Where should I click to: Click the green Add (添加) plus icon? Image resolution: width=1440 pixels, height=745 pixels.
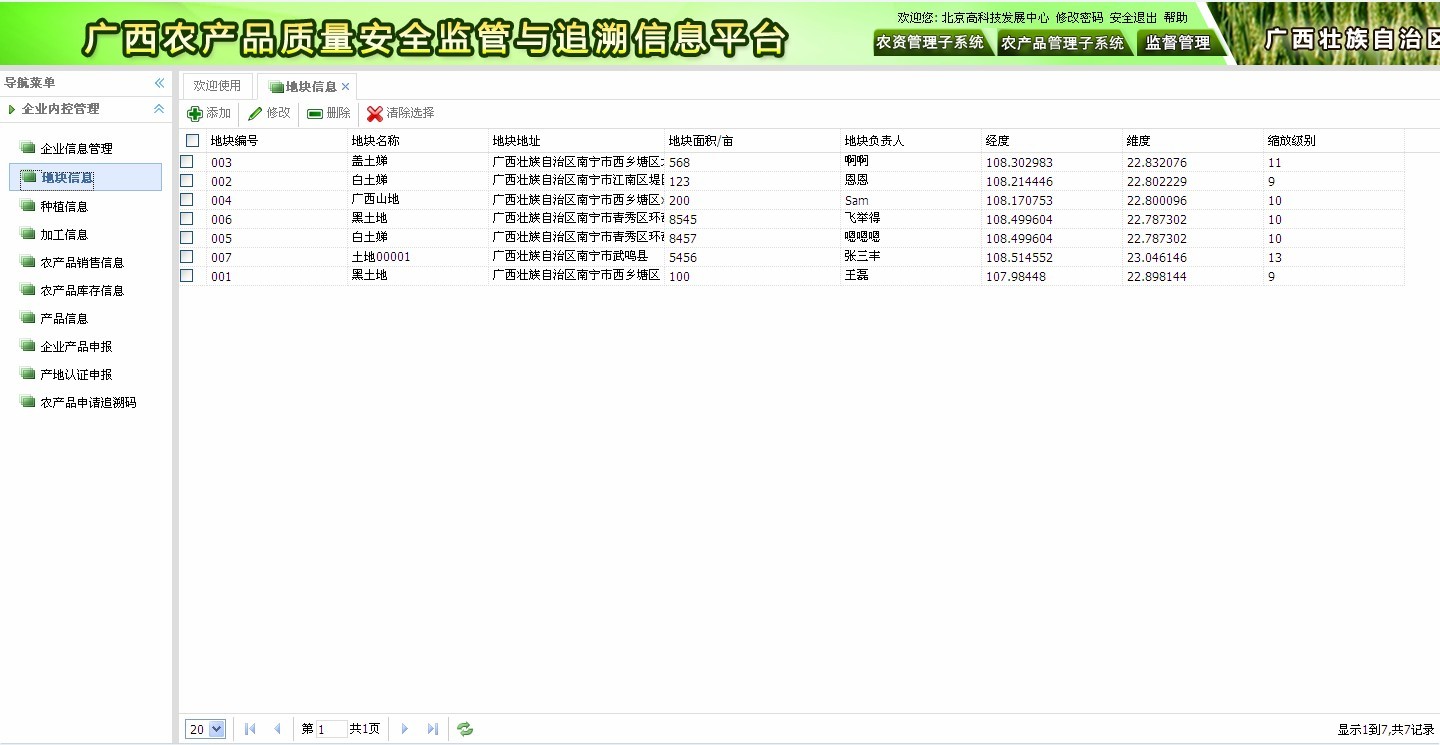[x=195, y=114]
